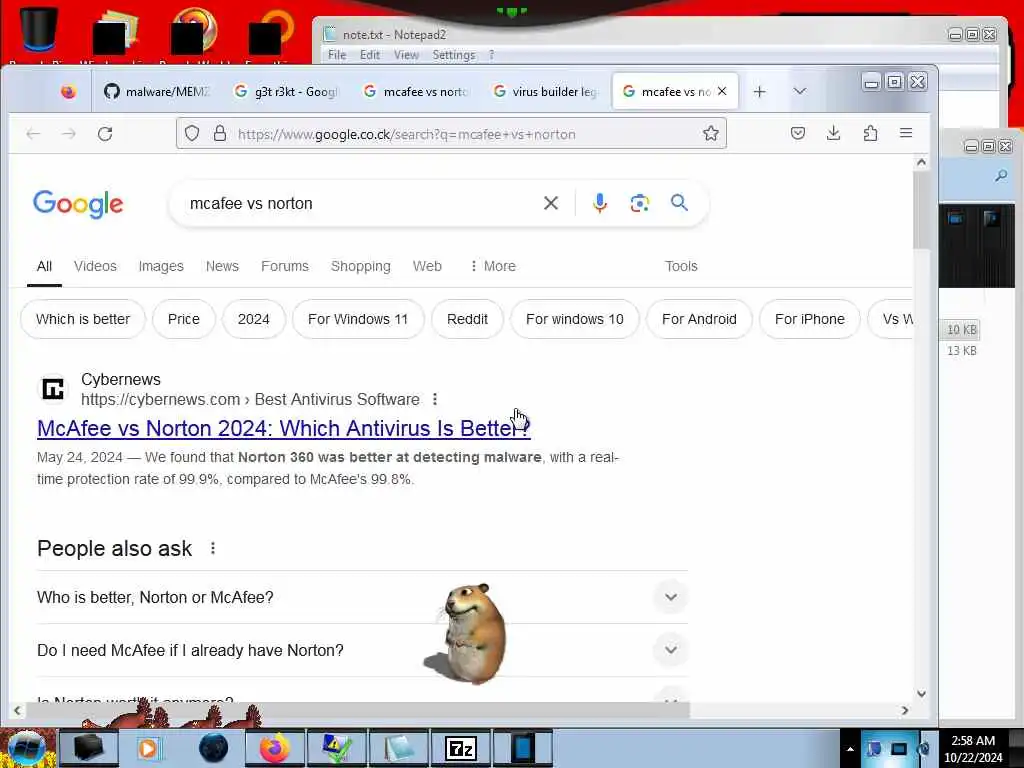This screenshot has width=1024, height=768.
Task: Open taskbar clock showing 2:58 AM
Action: tap(973, 749)
